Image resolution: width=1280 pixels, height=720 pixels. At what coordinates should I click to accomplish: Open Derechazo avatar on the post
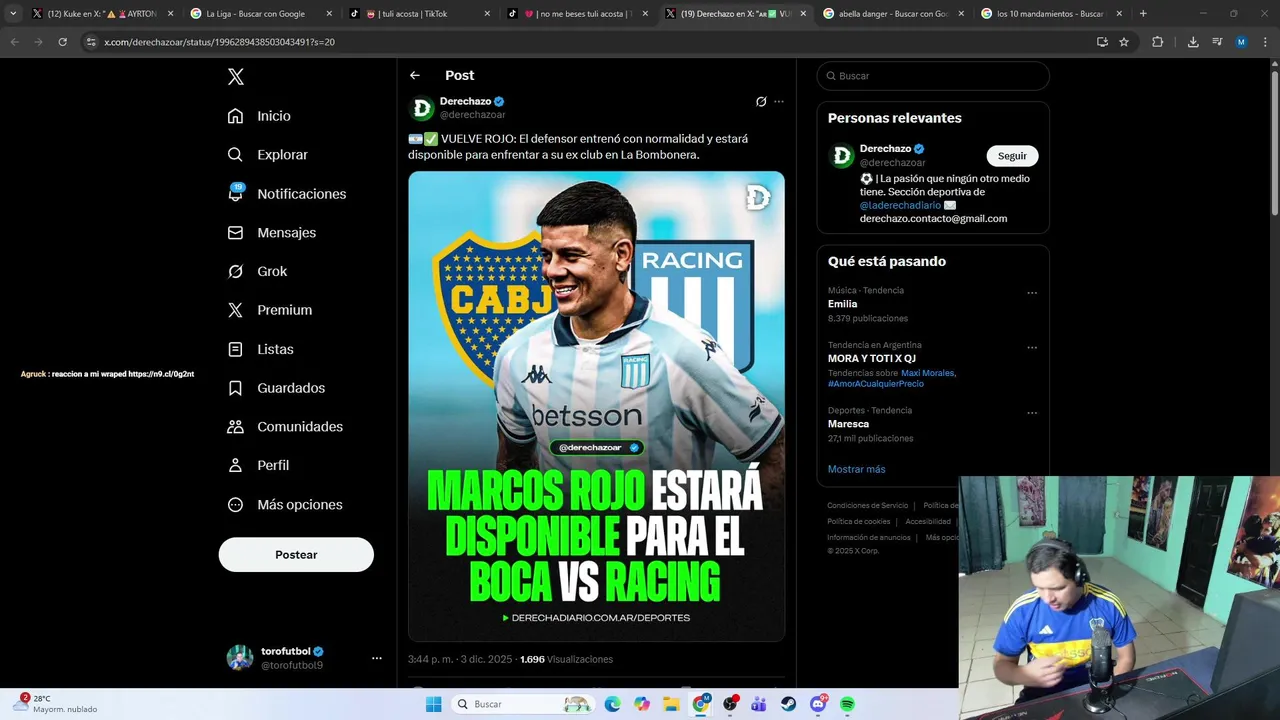point(422,108)
